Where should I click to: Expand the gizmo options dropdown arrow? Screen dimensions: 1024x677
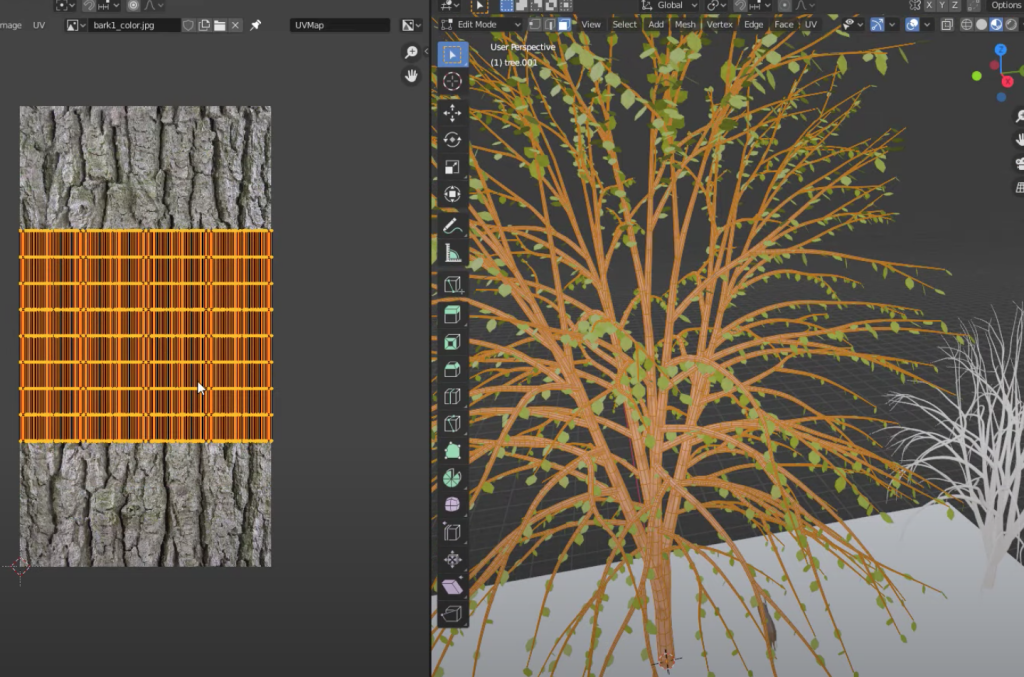892,24
